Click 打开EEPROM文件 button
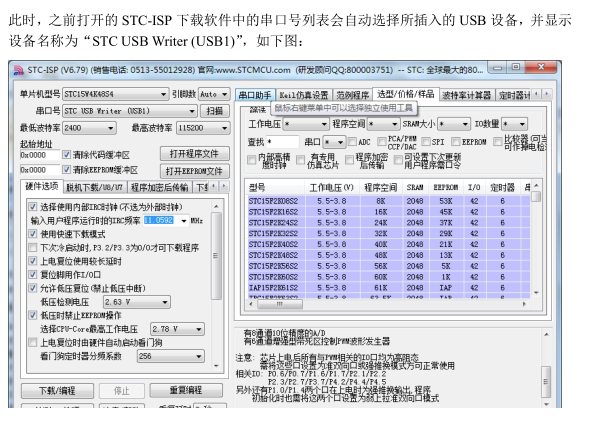 tap(195, 171)
